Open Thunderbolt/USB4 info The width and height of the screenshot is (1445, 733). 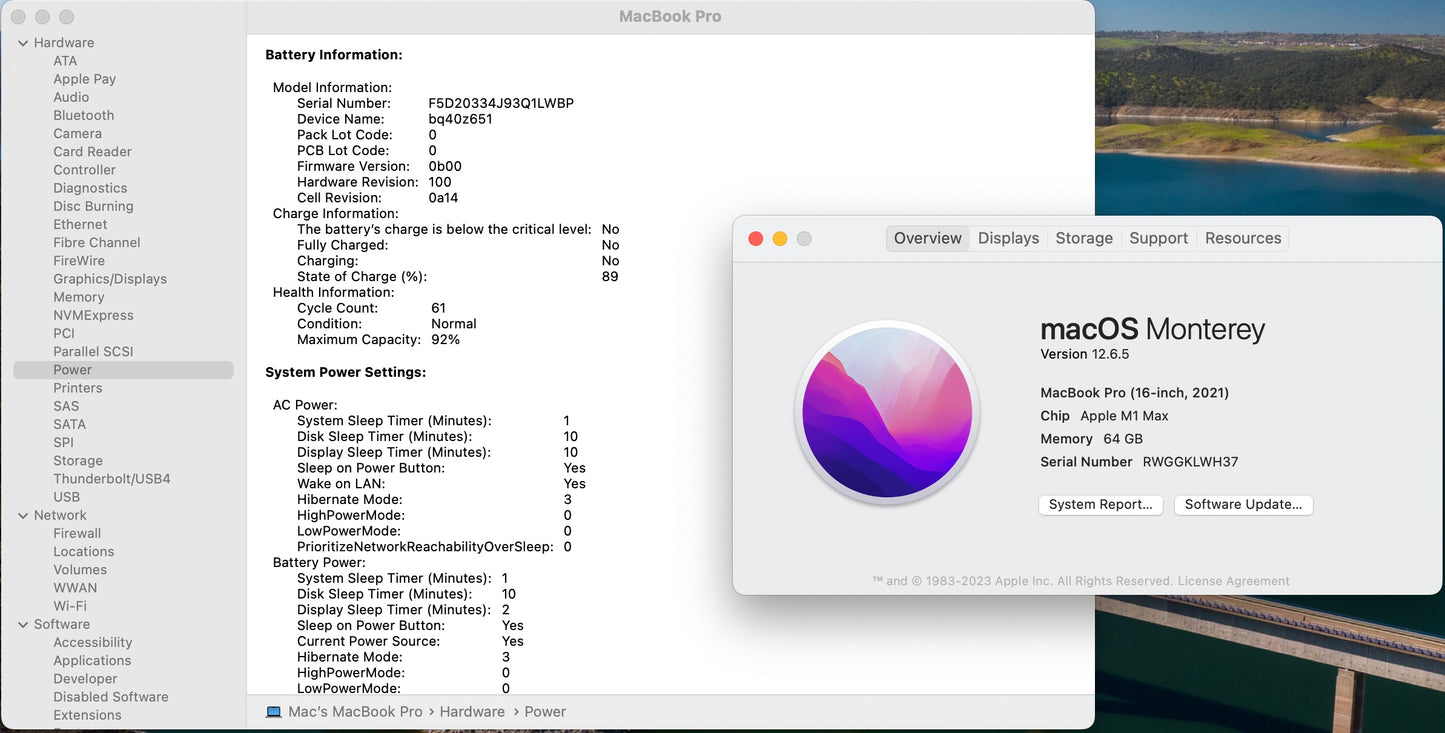112,479
